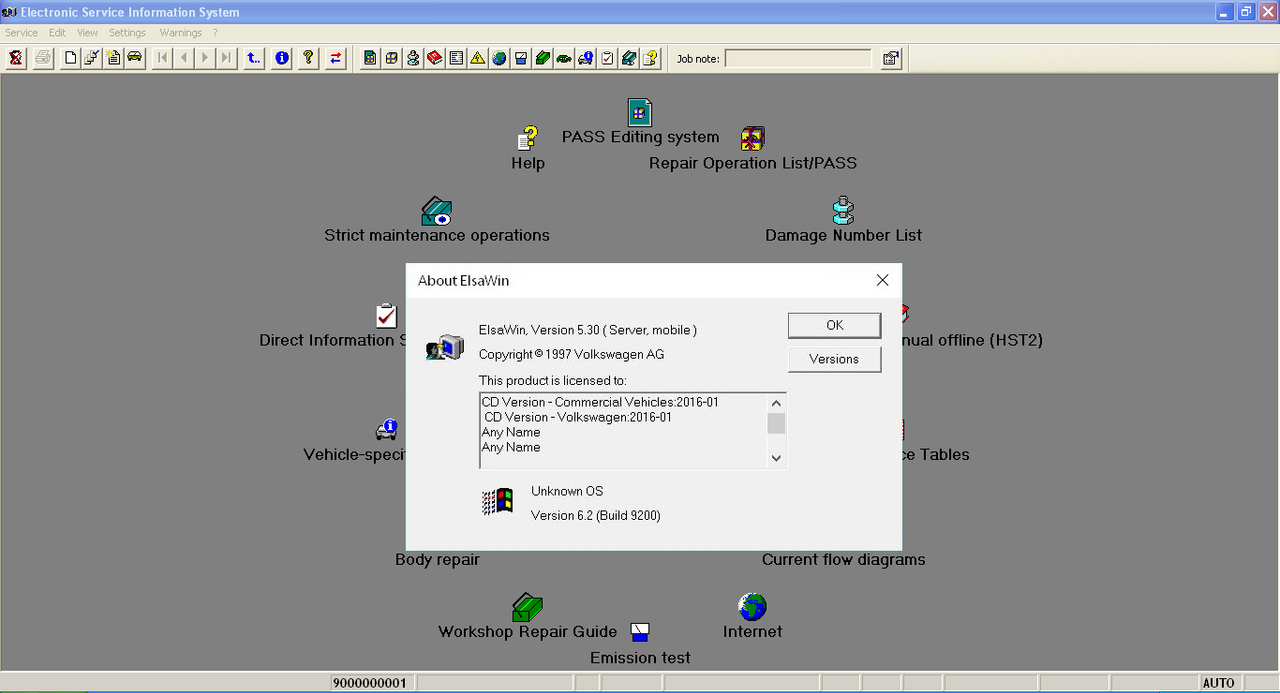Screen dimensions: 1280x693
Task: Click the car with info badge toolbar icon
Action: click(x=586, y=58)
